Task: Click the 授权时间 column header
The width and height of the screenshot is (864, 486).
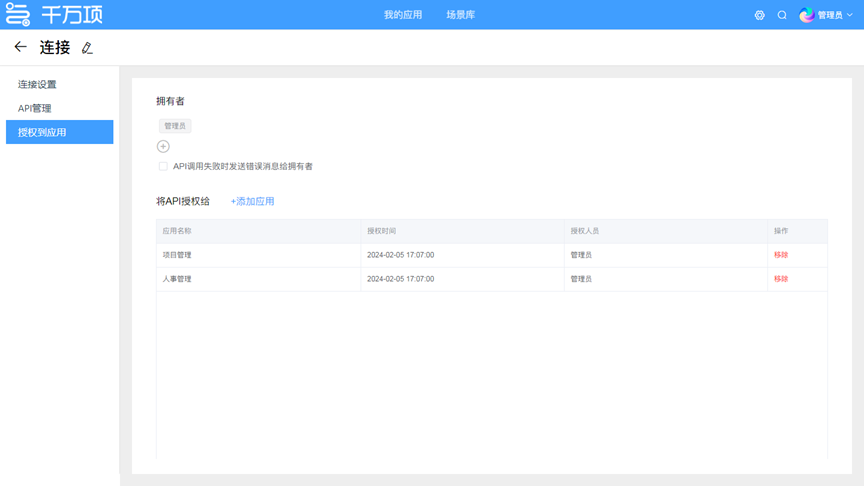Action: pyautogui.click(x=381, y=231)
